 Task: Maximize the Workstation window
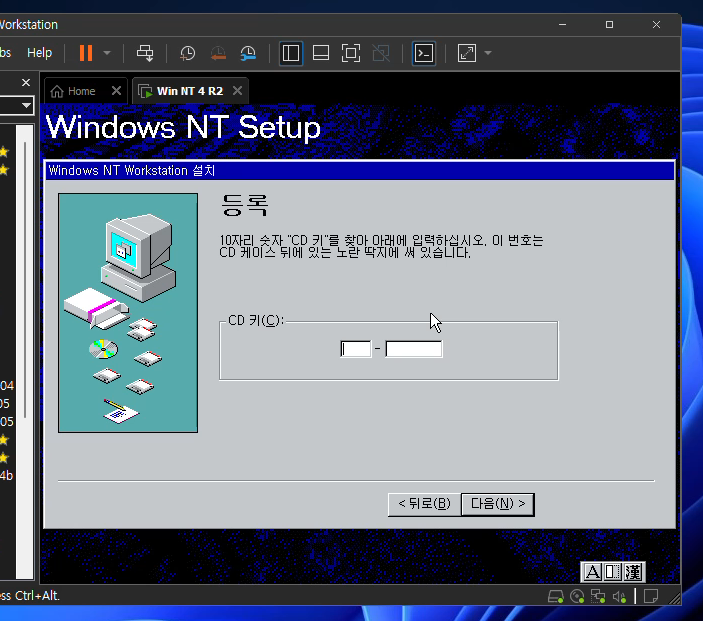tap(609, 25)
